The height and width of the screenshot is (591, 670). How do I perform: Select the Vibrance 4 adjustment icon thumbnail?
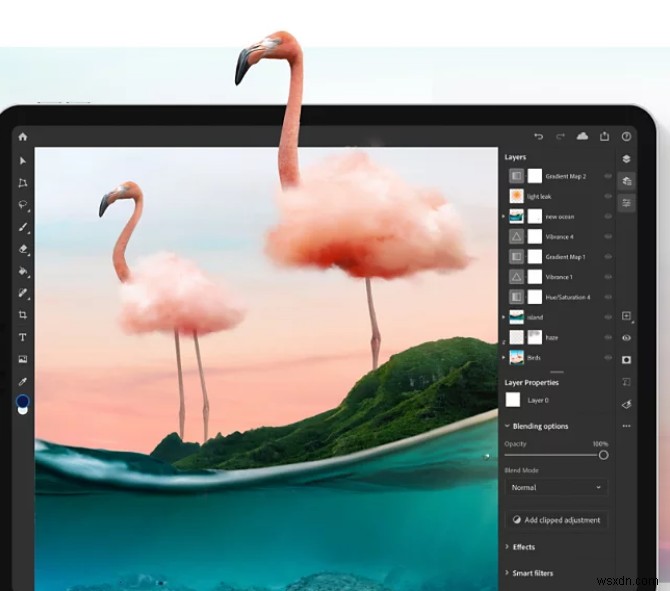pos(517,236)
